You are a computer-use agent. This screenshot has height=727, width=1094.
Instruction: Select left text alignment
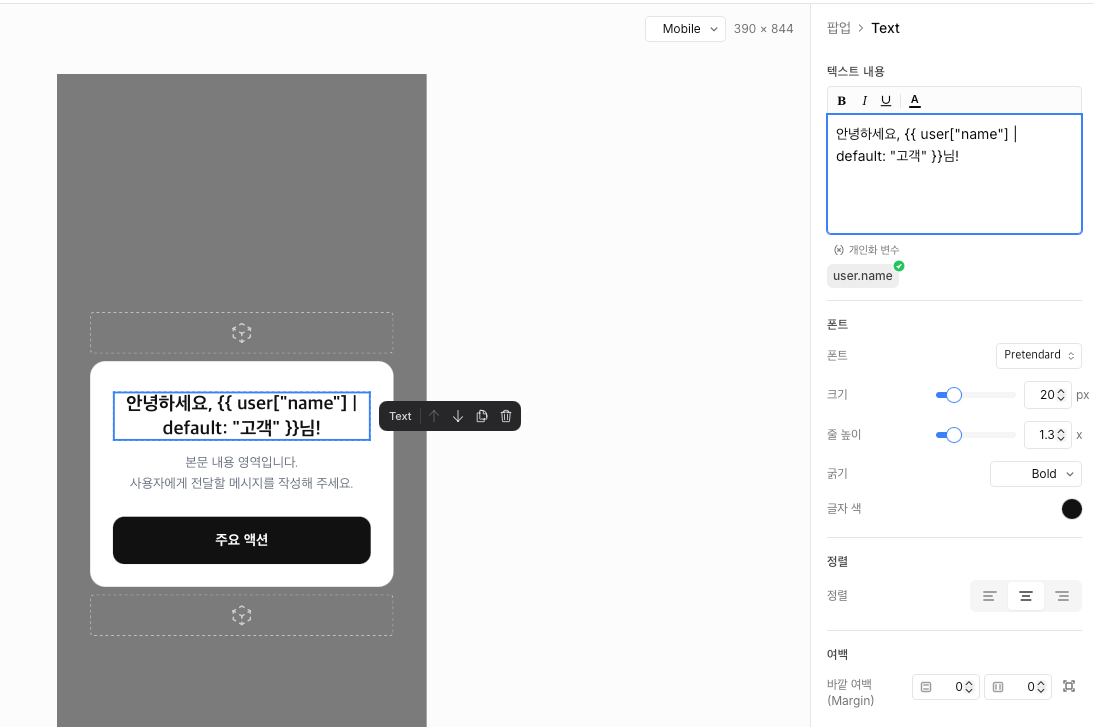[989, 596]
